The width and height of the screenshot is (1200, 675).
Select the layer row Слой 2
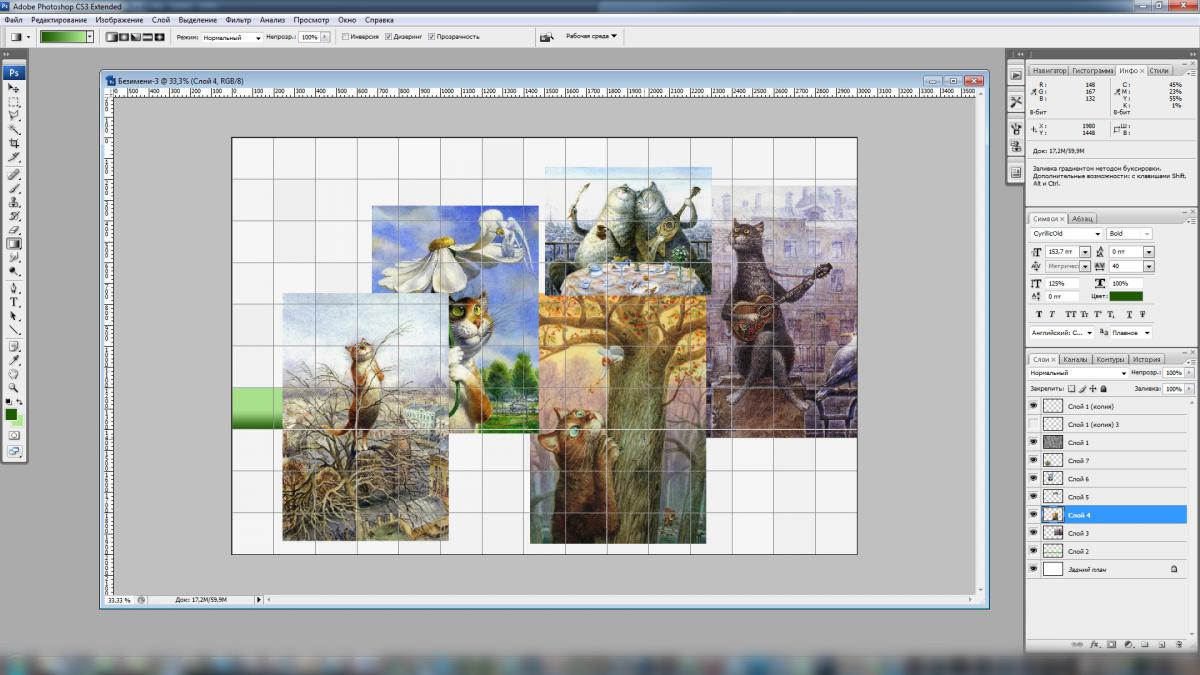click(1106, 550)
